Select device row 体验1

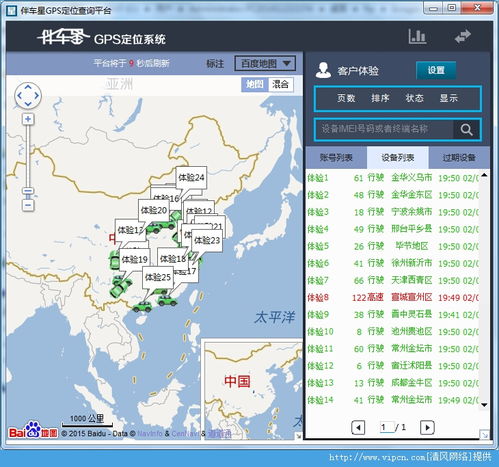pyautogui.click(x=393, y=178)
